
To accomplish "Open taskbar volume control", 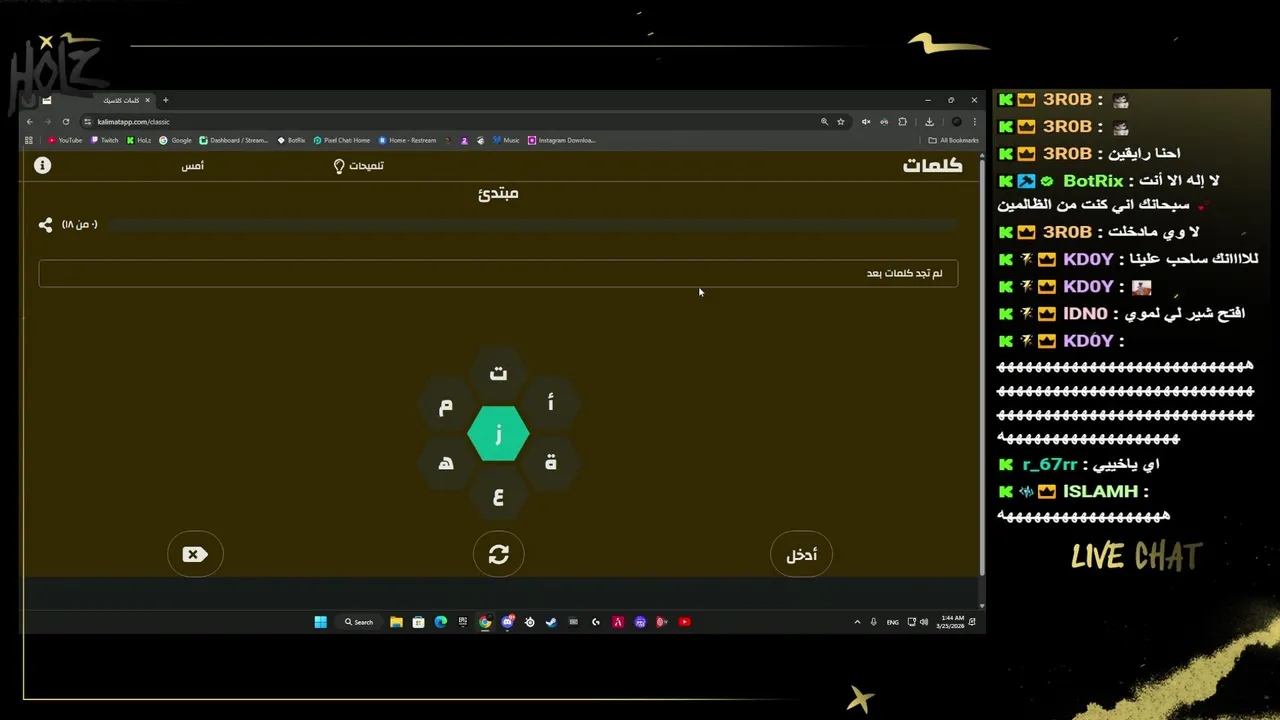I will coord(923,622).
